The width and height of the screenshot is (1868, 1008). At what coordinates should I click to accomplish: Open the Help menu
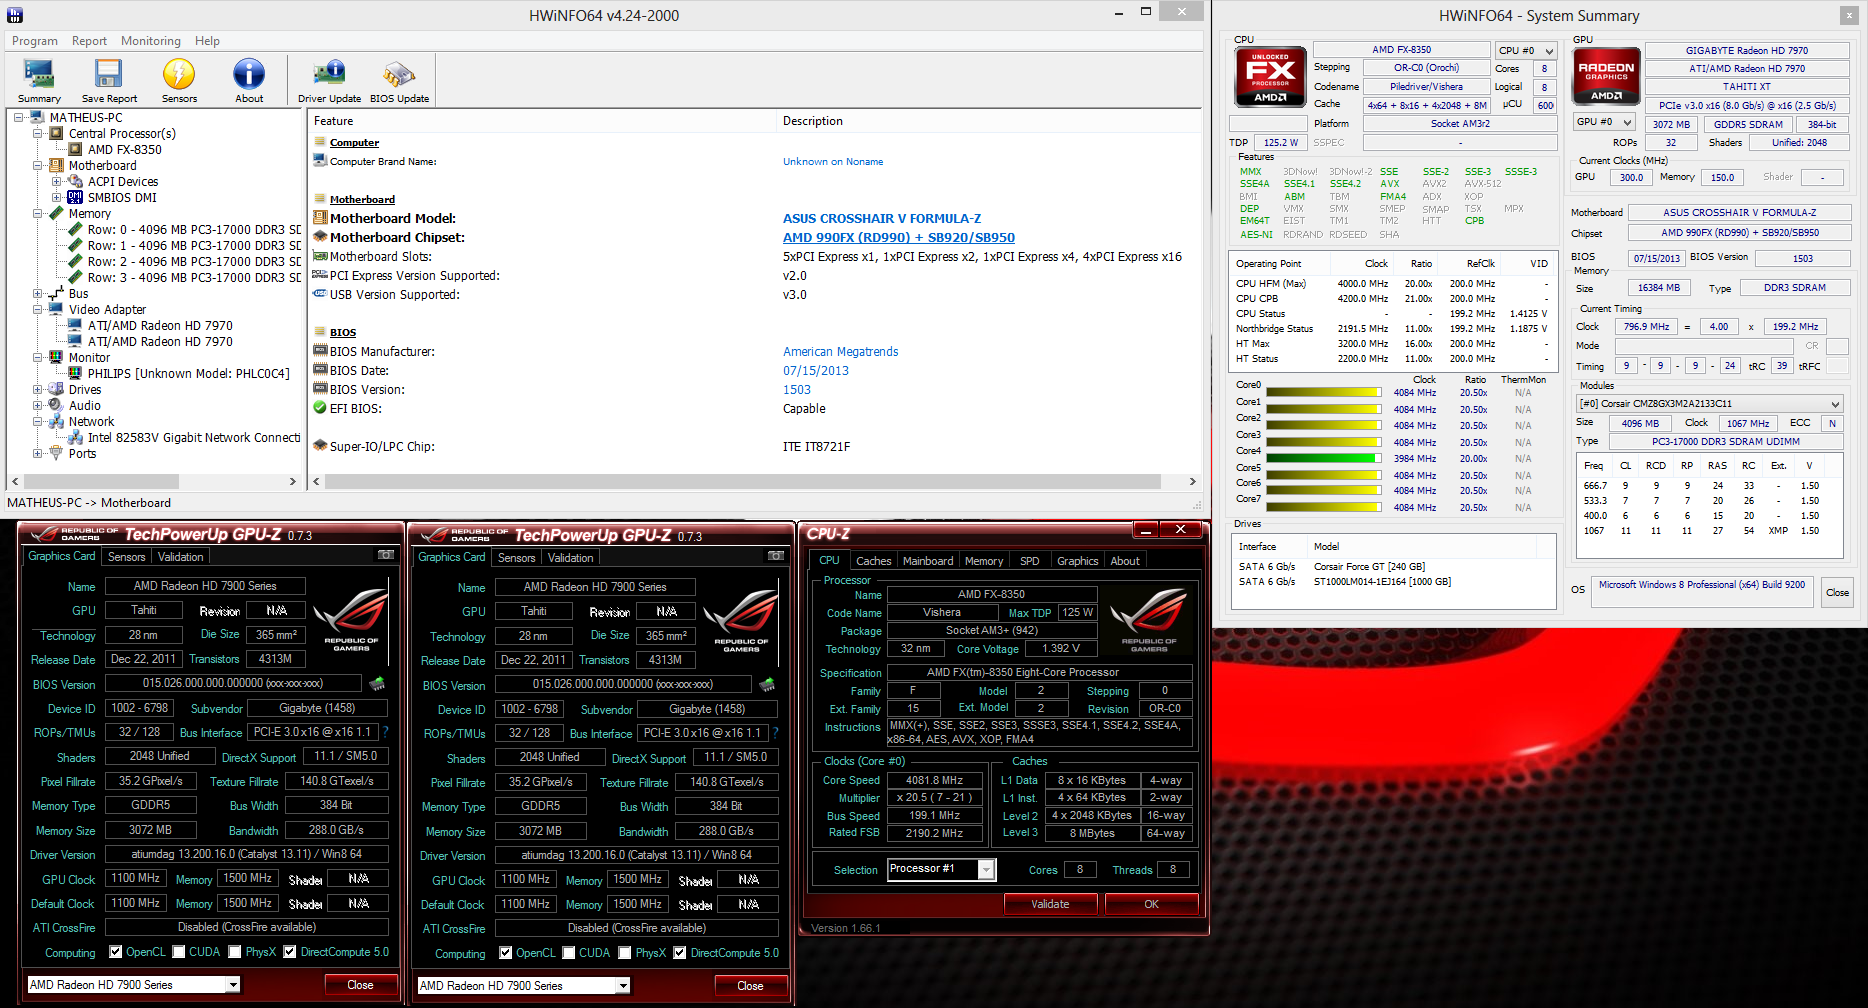pos(207,41)
